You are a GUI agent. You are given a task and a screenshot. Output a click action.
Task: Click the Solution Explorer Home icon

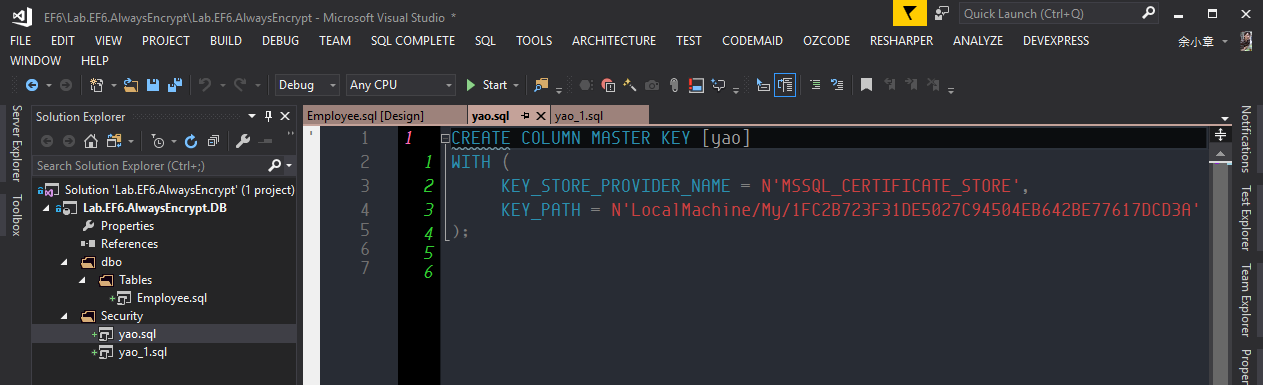click(x=91, y=141)
